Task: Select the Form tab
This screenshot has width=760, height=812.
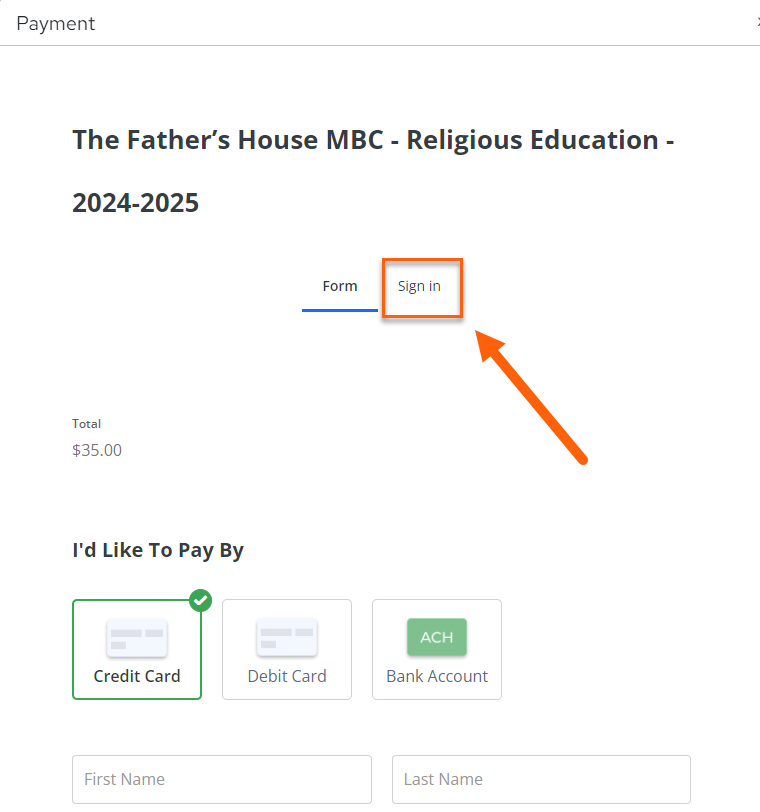Action: tap(340, 286)
